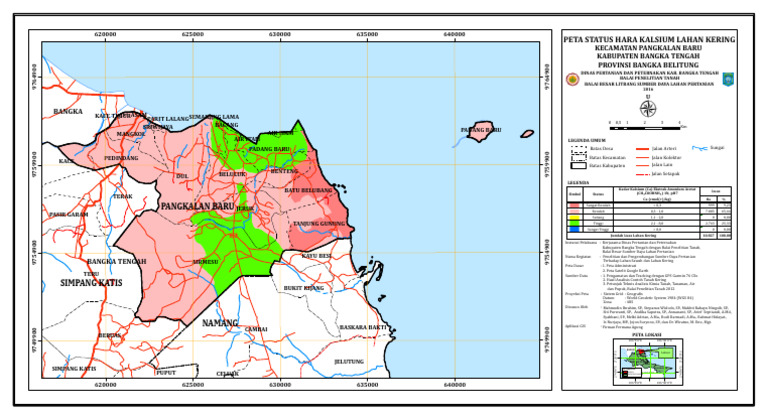Click the map title 'PETA STATUS HARA KALSIUM LAHAN KERING'

(x=648, y=40)
